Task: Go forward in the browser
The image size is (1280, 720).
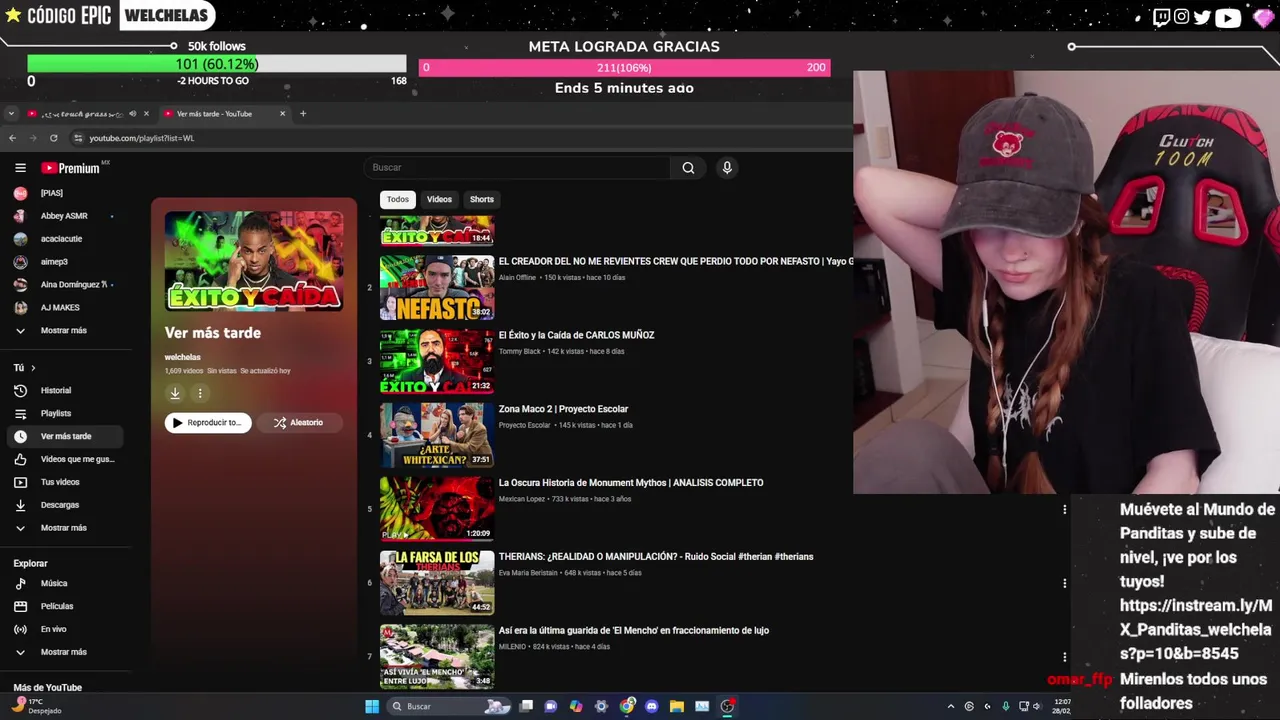Action: pos(32,138)
